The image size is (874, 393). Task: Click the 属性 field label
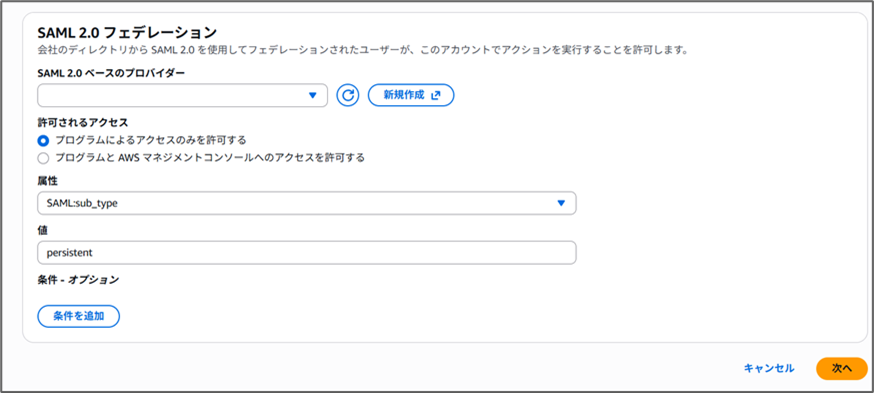(x=47, y=181)
